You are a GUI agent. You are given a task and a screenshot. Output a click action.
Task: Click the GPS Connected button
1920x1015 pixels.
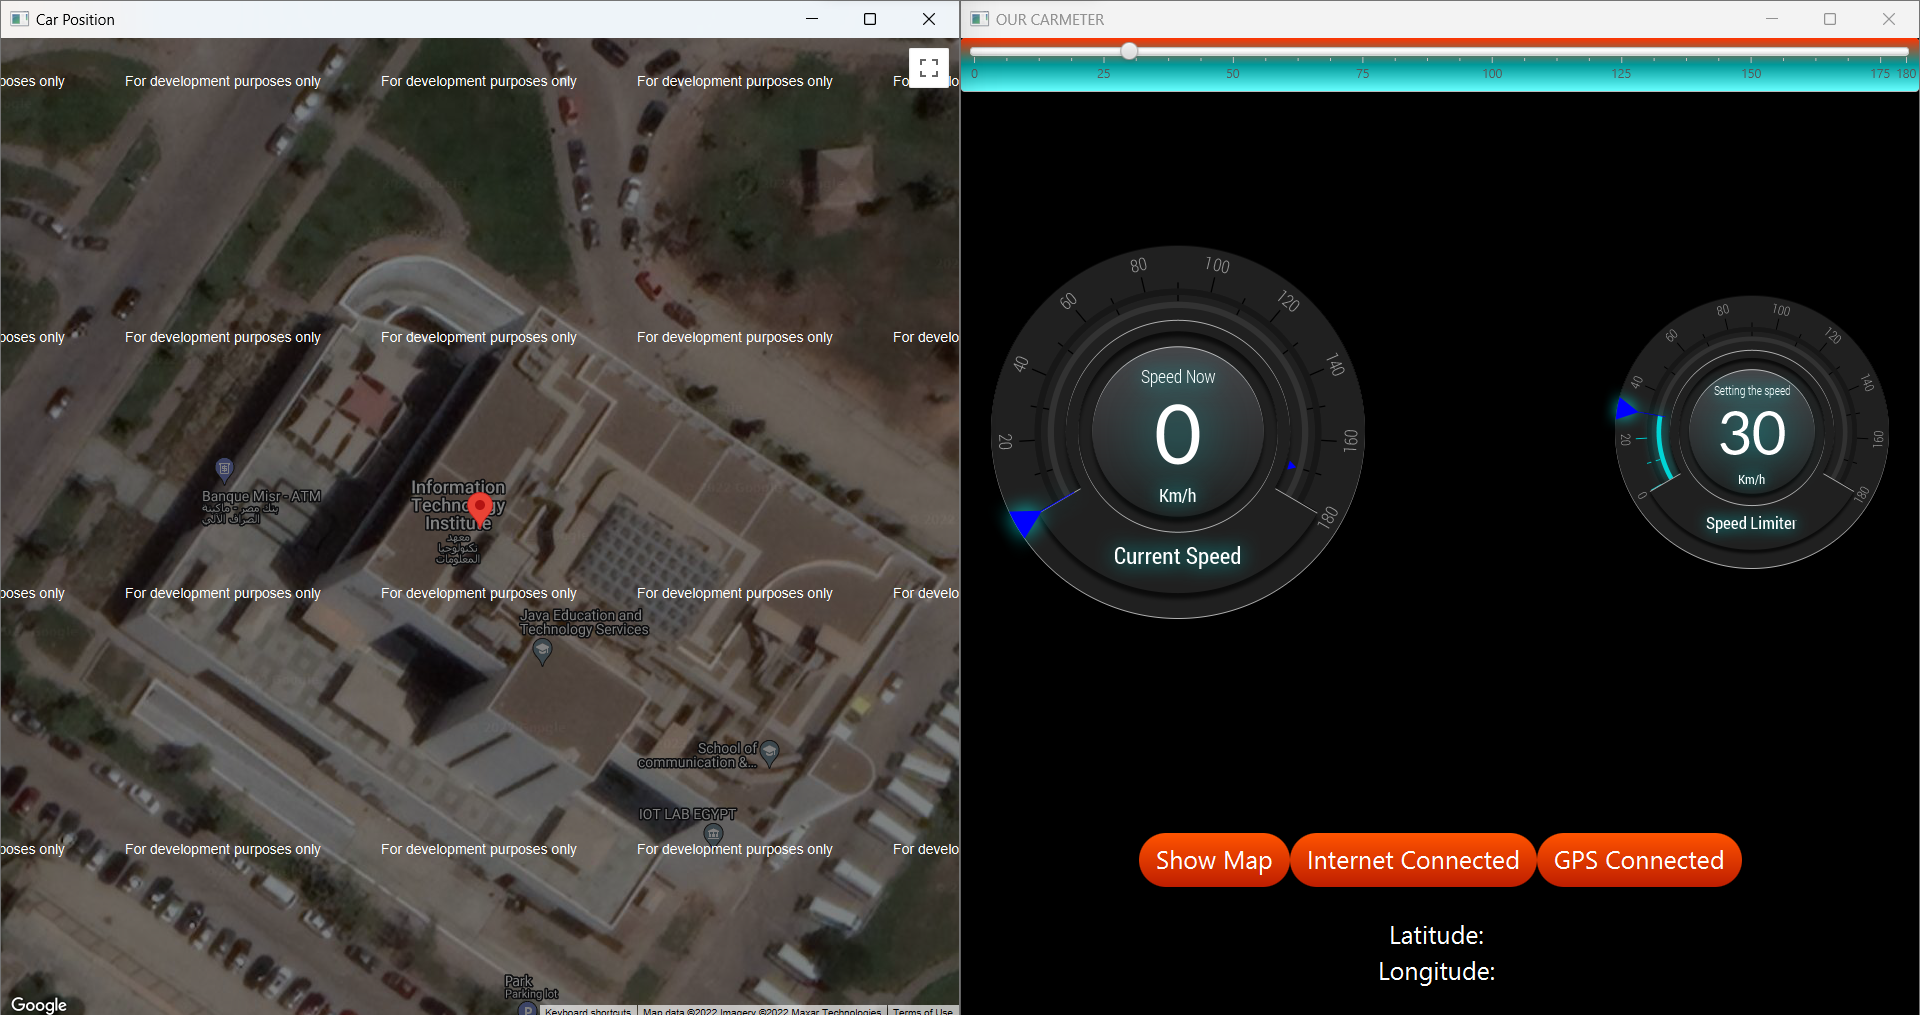point(1639,859)
